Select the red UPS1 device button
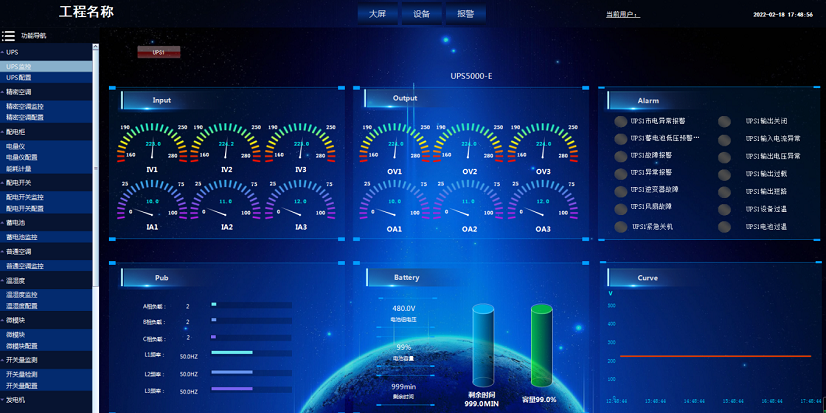 click(159, 52)
